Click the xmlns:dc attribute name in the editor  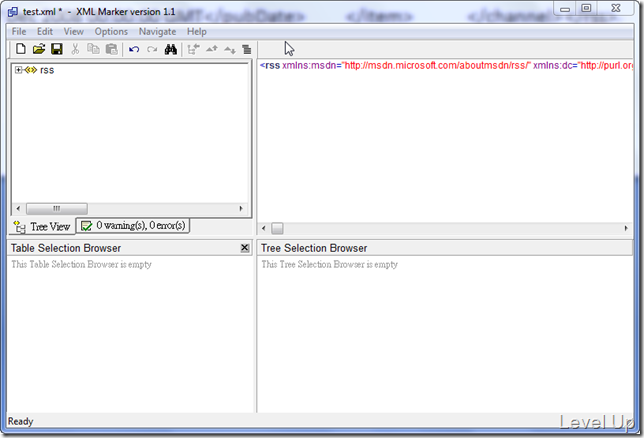pos(553,65)
